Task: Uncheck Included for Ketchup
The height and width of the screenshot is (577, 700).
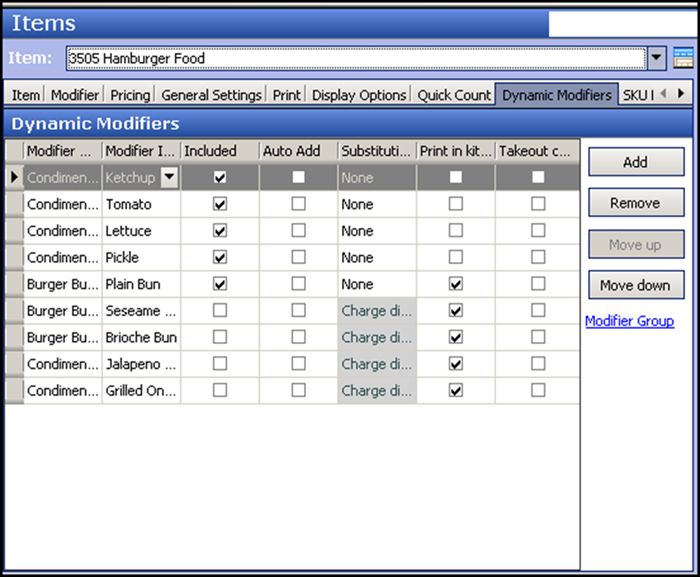Action: 220,177
